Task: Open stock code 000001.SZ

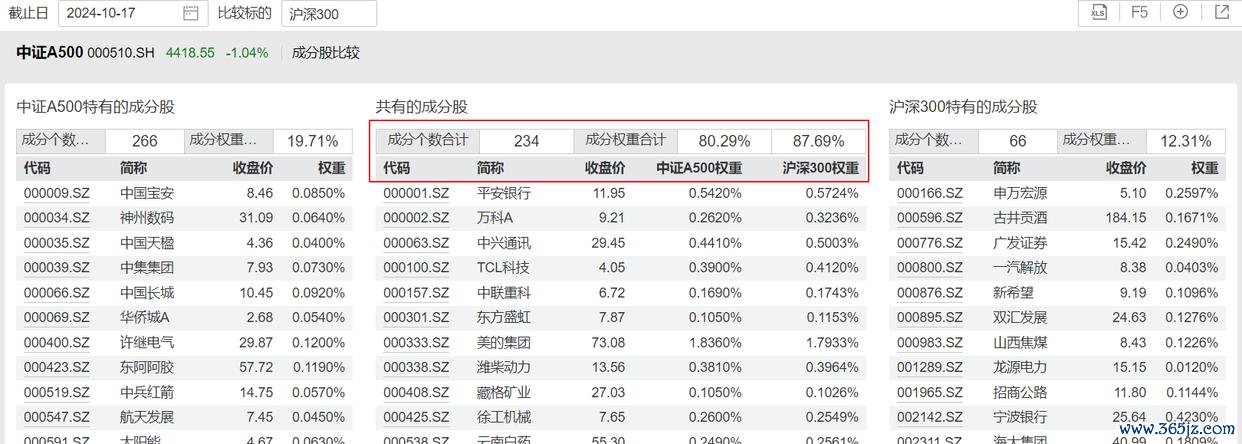Action: pyautogui.click(x=416, y=193)
